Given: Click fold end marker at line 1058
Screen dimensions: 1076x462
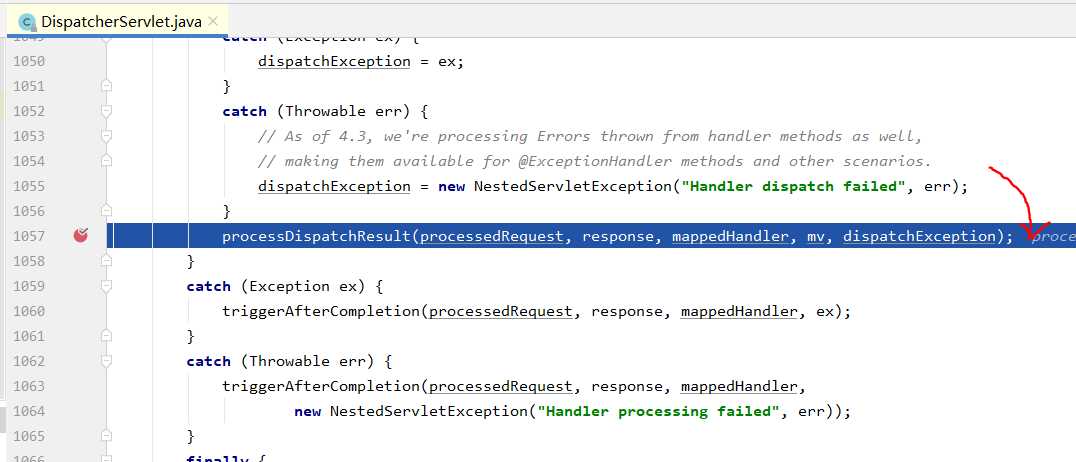Looking at the screenshot, I should (x=106, y=261).
